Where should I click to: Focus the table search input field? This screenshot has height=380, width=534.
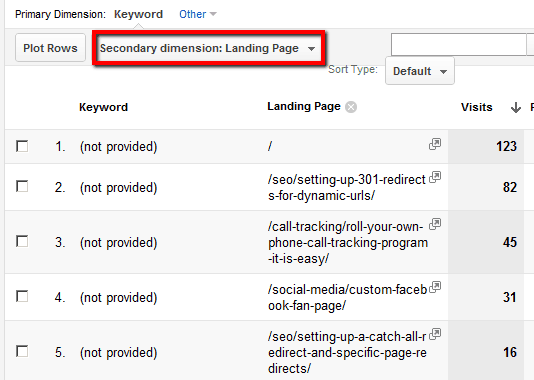pos(459,44)
